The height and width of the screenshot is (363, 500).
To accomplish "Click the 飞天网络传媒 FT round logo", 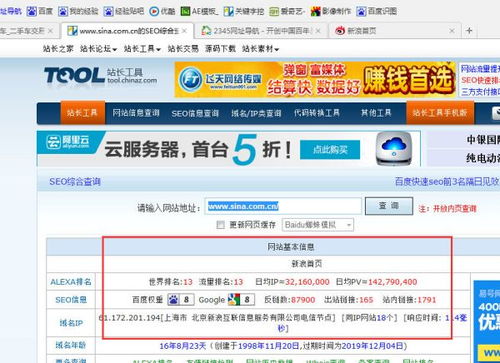I will [191, 79].
